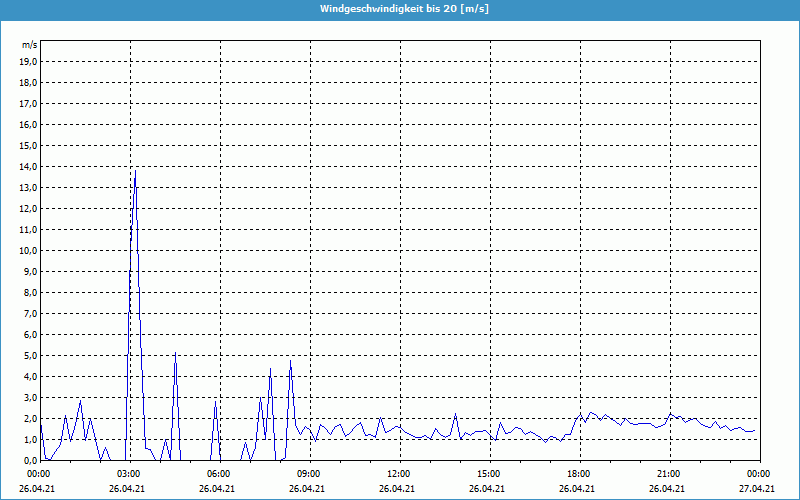Viewport: 800px width, 500px height.
Task: Select the 19,0 y-axis label
Action: (x=28, y=61)
